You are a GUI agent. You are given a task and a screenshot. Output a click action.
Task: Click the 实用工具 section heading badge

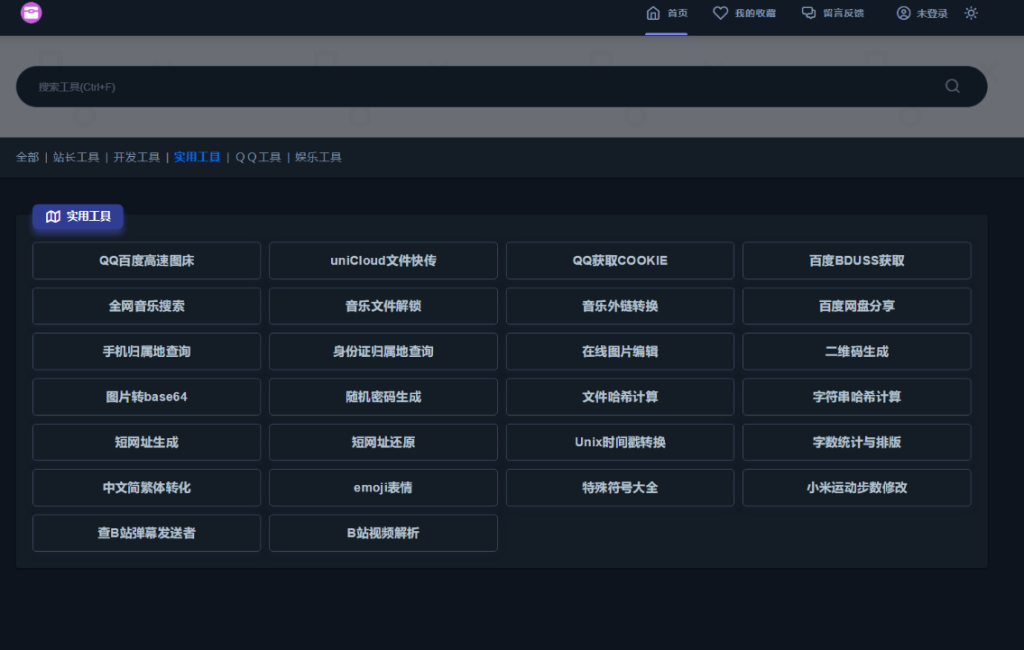click(78, 216)
